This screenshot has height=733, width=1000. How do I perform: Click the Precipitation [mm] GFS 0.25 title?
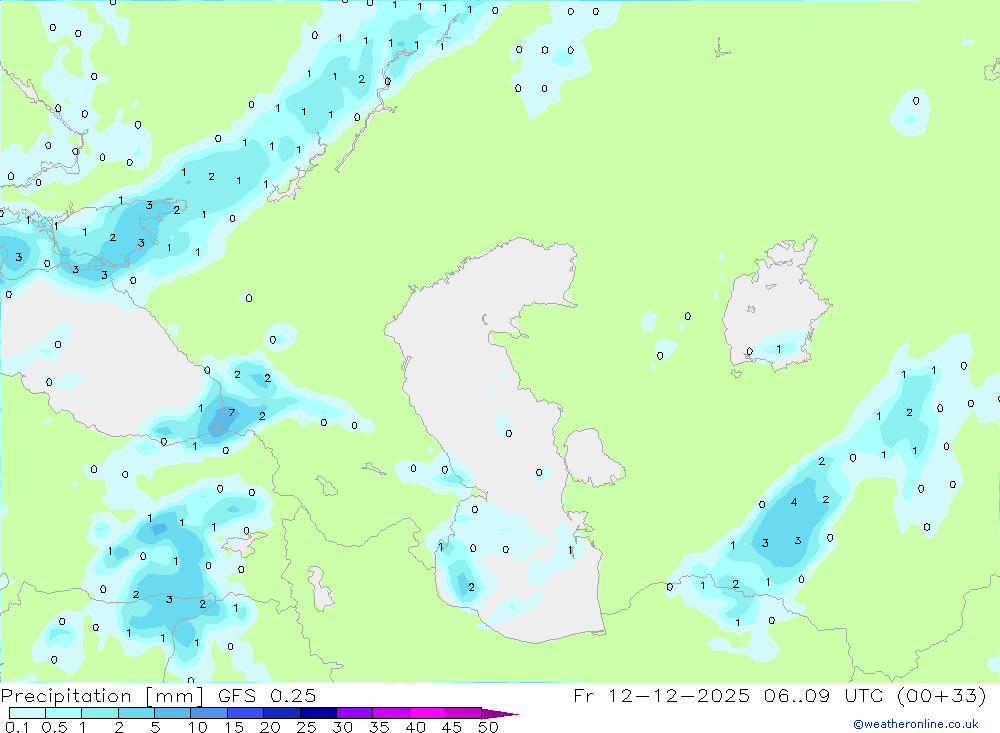[158, 695]
